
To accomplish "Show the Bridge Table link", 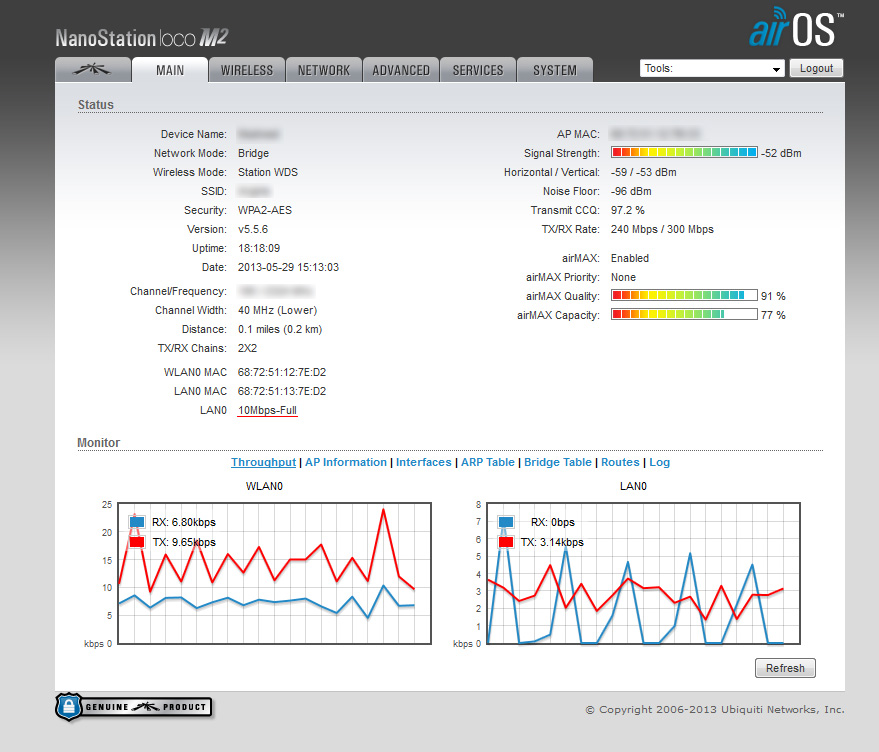I will (558, 462).
